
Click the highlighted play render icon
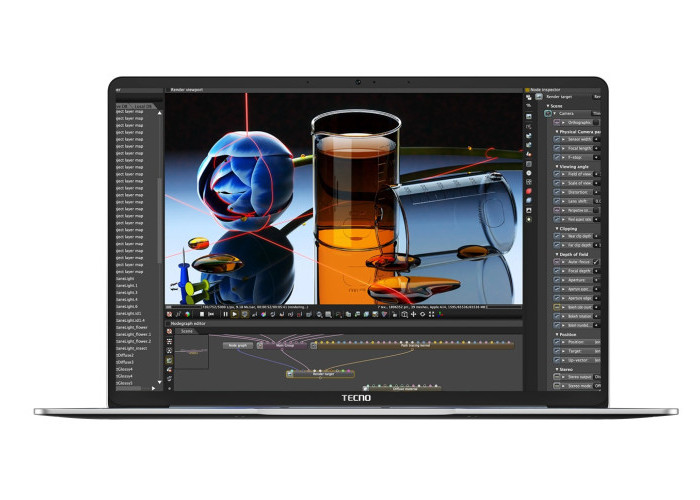(x=235, y=314)
